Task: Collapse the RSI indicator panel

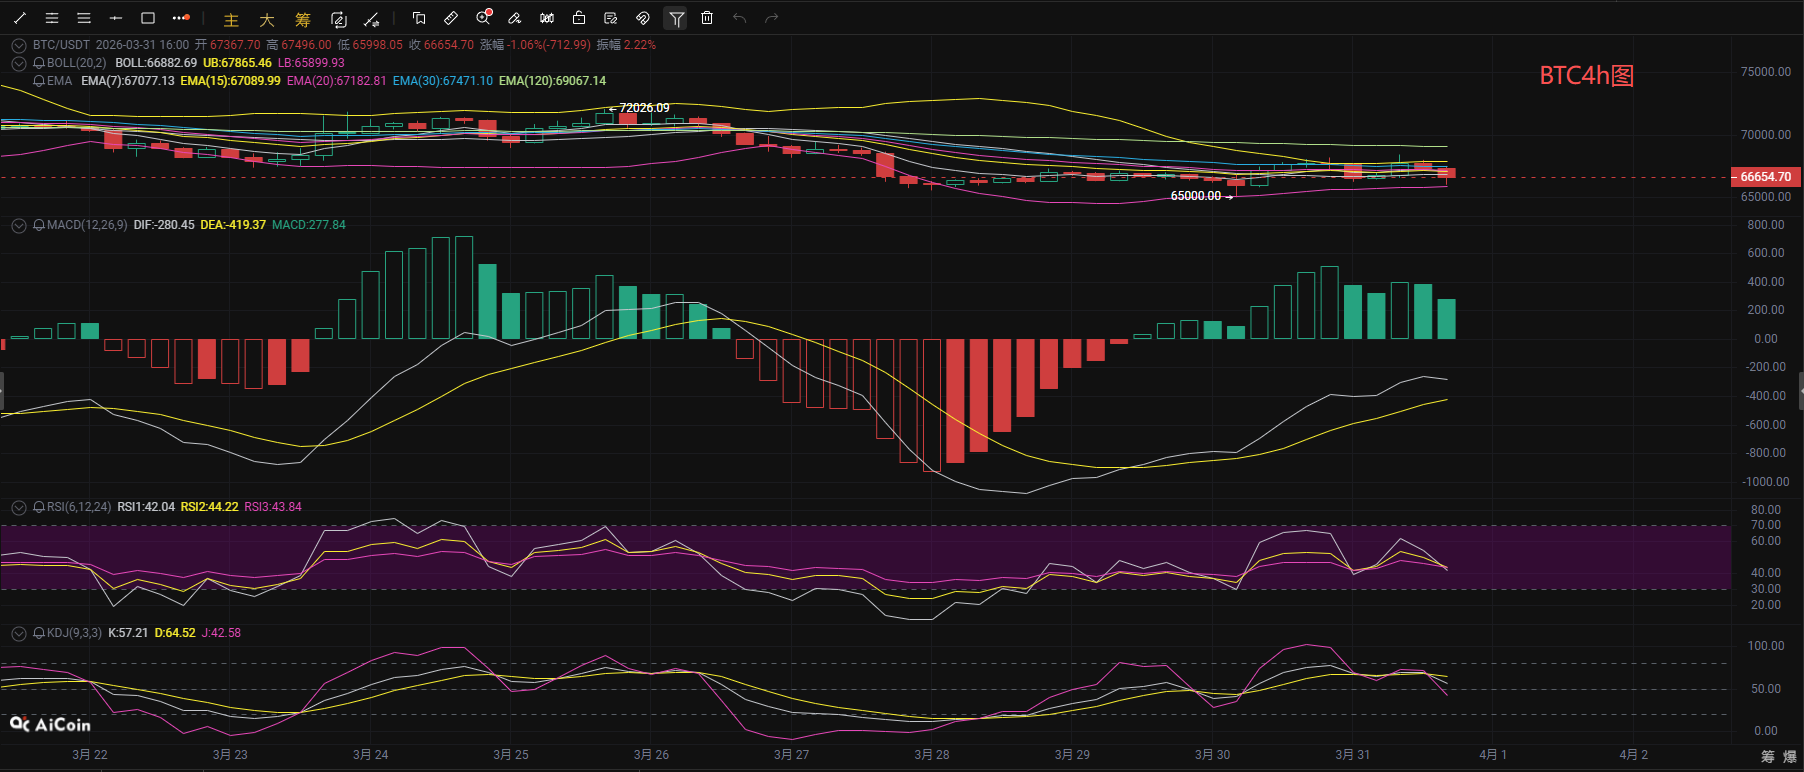Action: pyautogui.click(x=18, y=507)
